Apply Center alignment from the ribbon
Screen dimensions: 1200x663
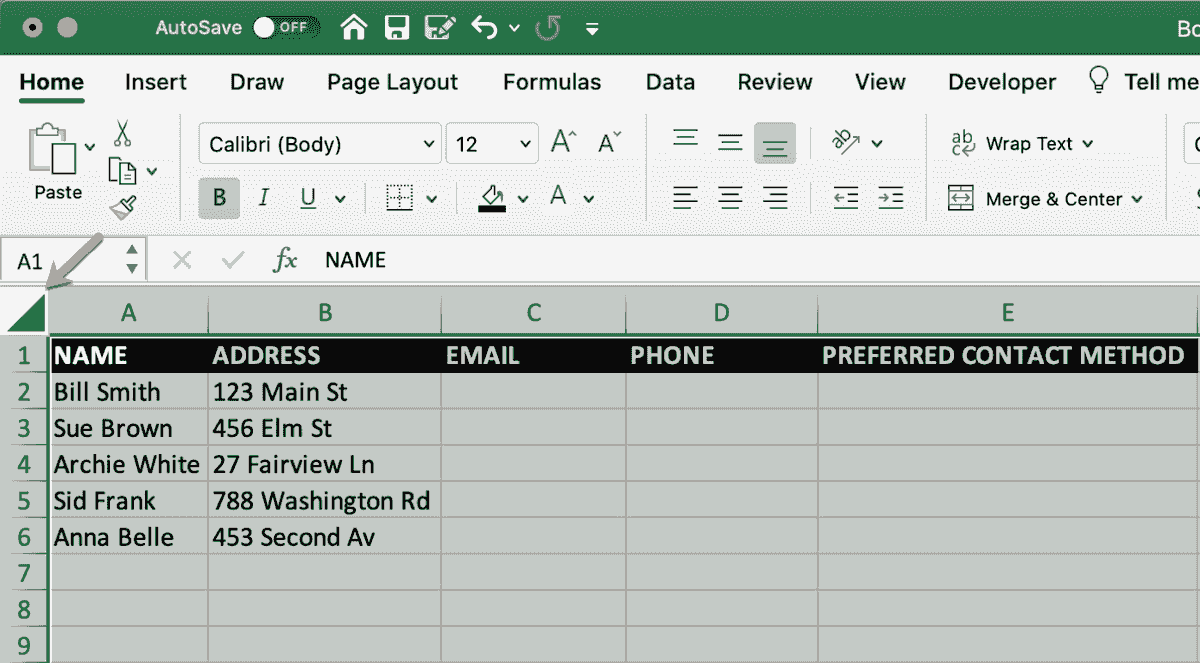point(731,198)
